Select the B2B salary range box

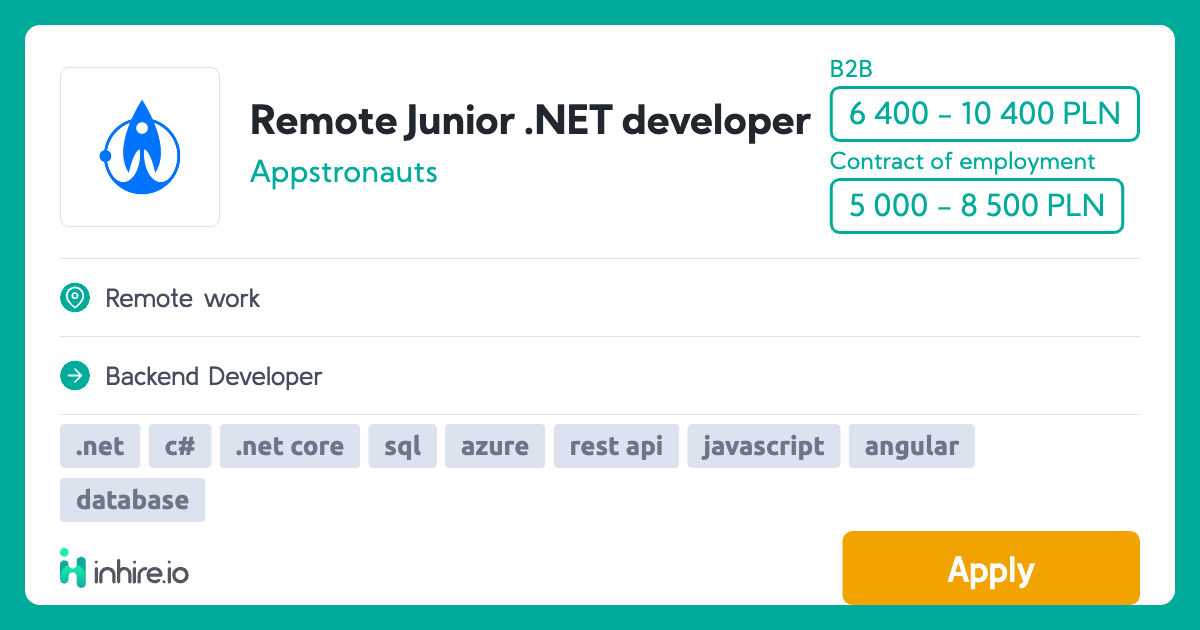coord(984,114)
